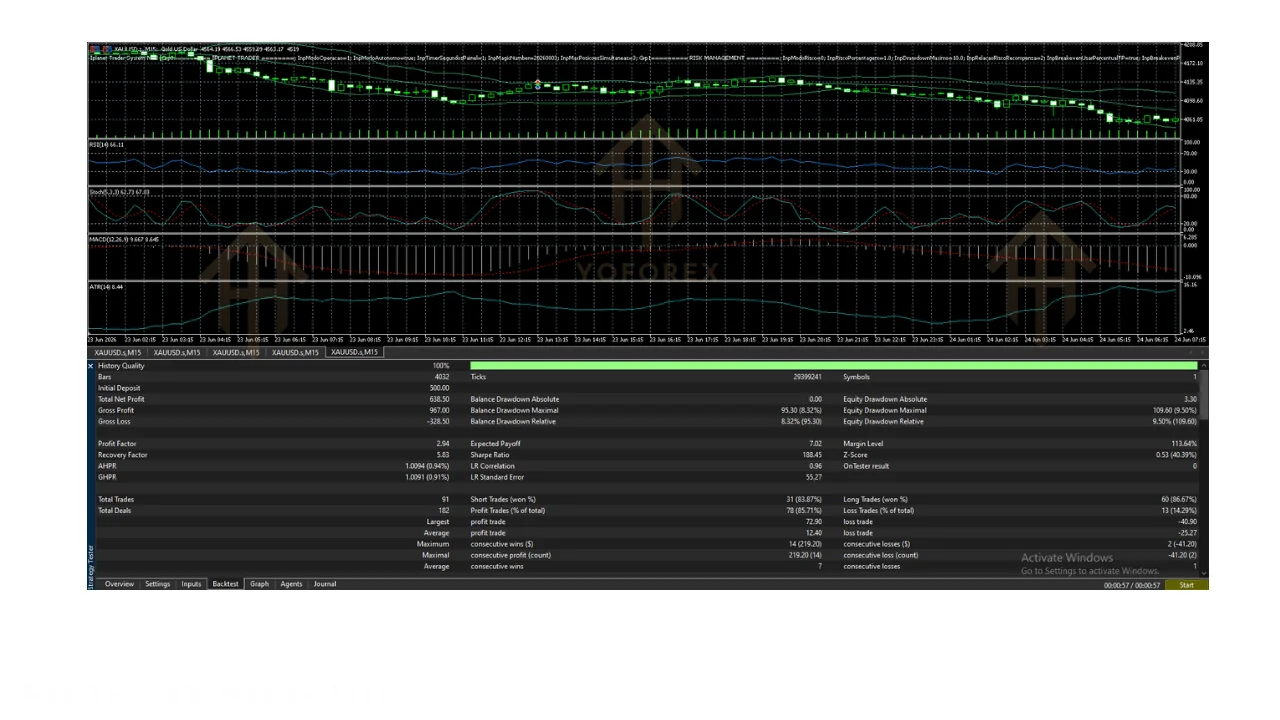Screen dimensions: 1280x720
Task: Select AHPR value 1.0094 (0.94%)
Action: [x=427, y=466]
